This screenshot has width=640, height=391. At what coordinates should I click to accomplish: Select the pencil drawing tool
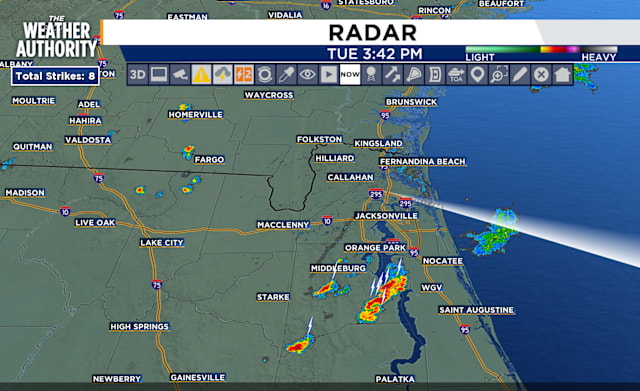pos(520,75)
